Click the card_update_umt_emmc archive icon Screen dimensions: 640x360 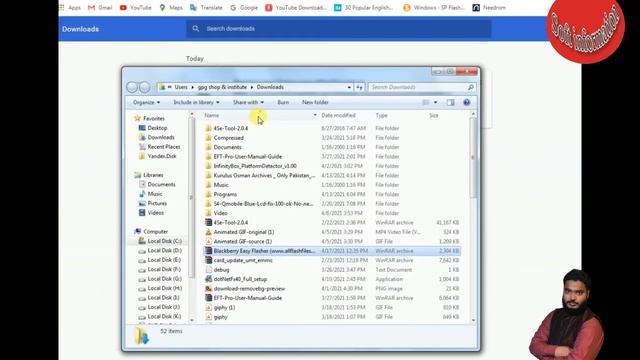(209, 260)
